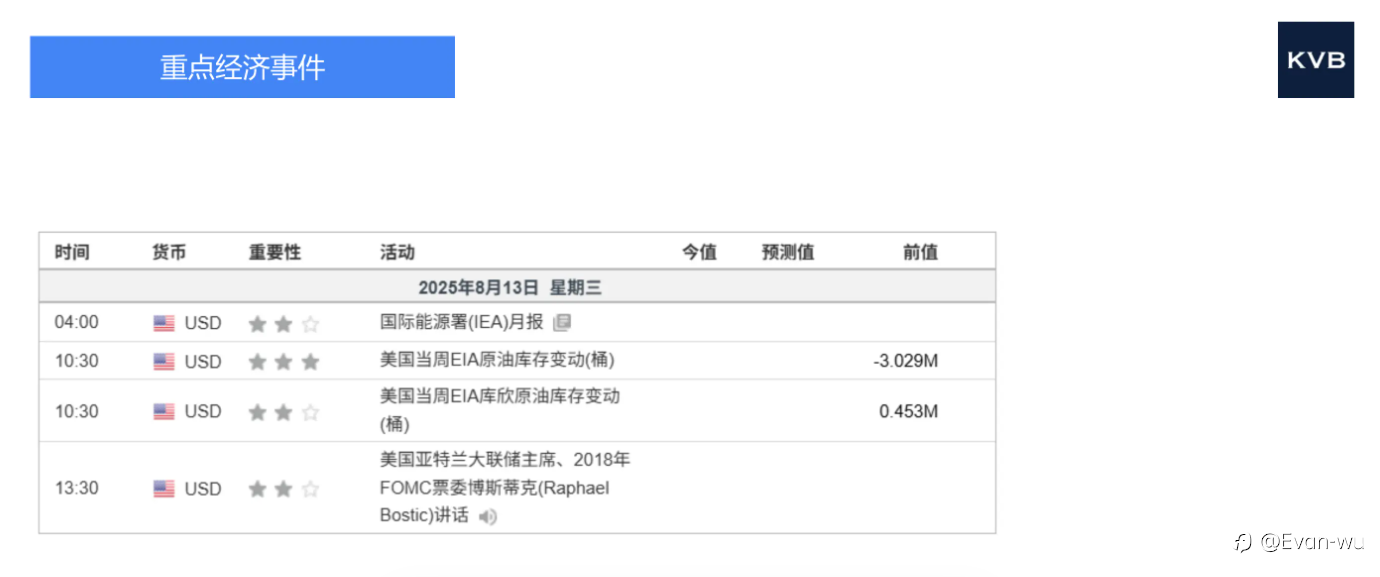Click USD in the 13:30 row
The image size is (1380, 577).
(x=203, y=489)
